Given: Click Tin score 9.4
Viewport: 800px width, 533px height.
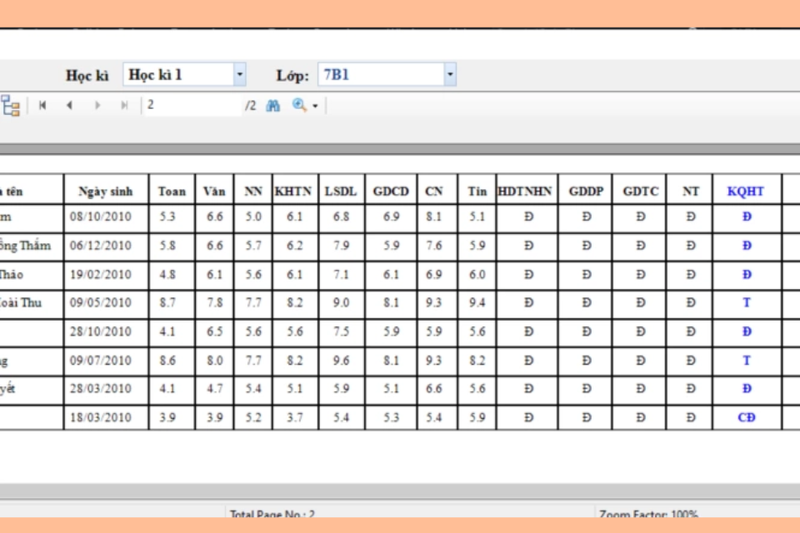Looking at the screenshot, I should click(477, 303).
